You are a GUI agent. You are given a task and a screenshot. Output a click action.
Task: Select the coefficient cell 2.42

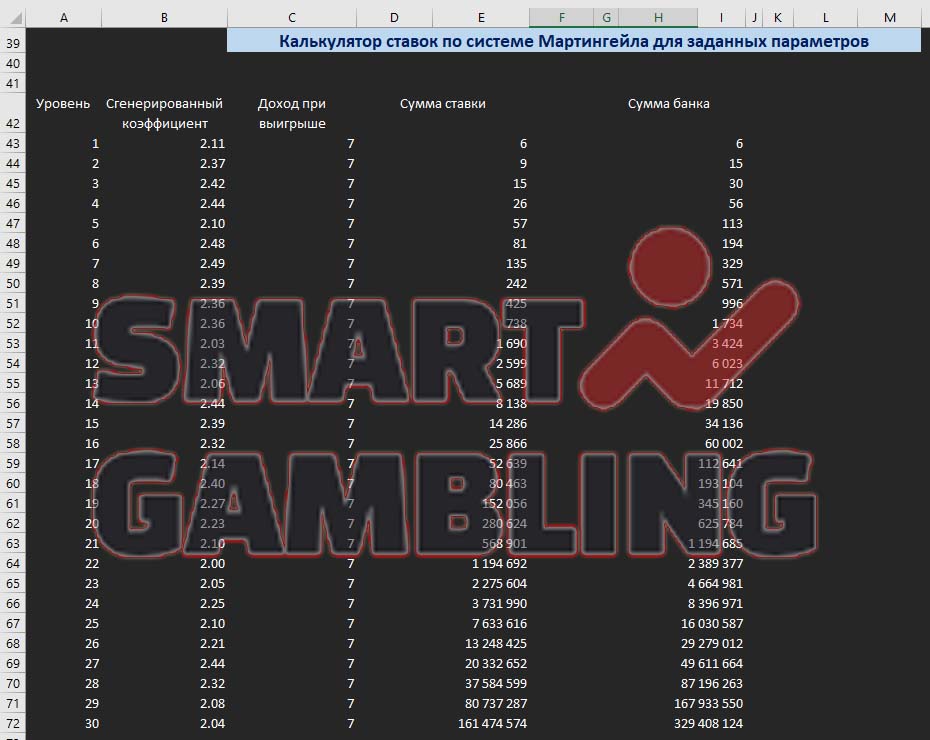(164, 184)
